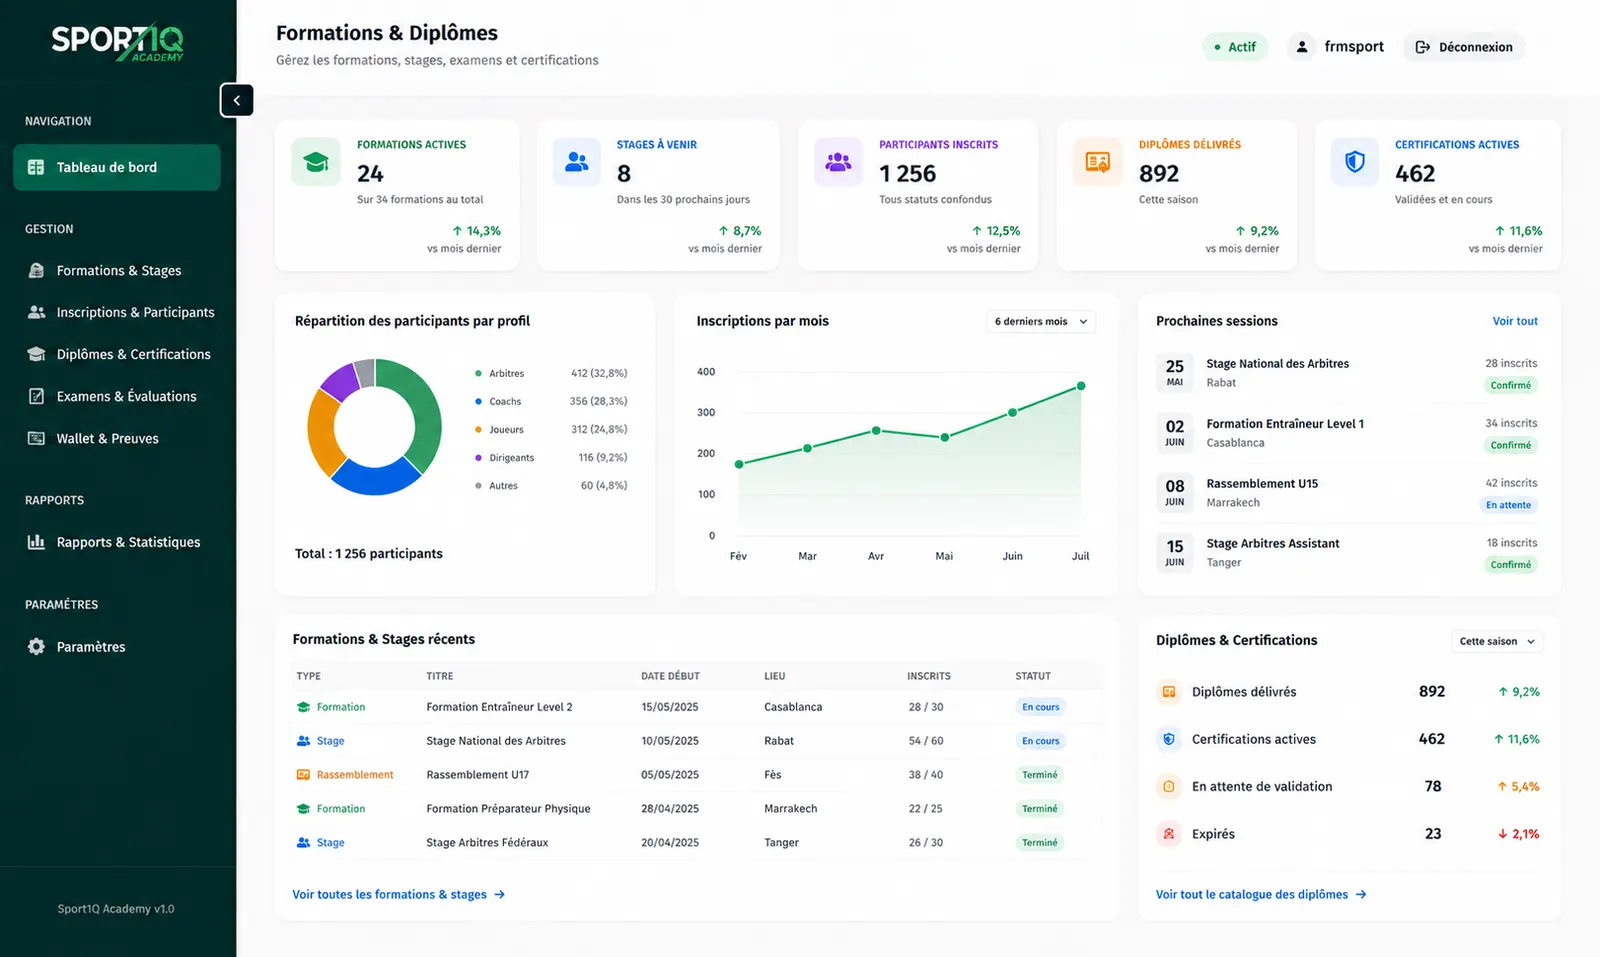
Task: Collapse the sidebar with the chevron button
Action: point(237,100)
